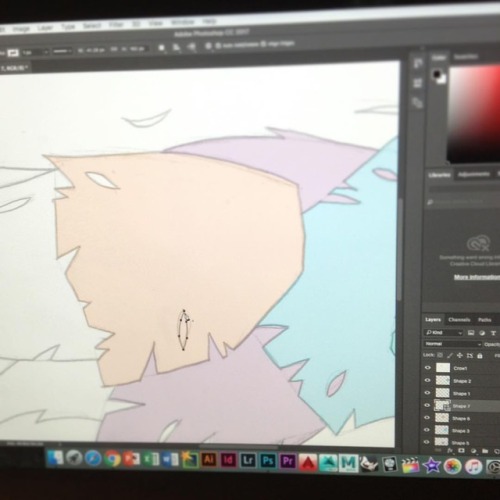Image resolution: width=500 pixels, height=500 pixels.
Task: Click the Photoshop icon in the dock
Action: [268, 461]
